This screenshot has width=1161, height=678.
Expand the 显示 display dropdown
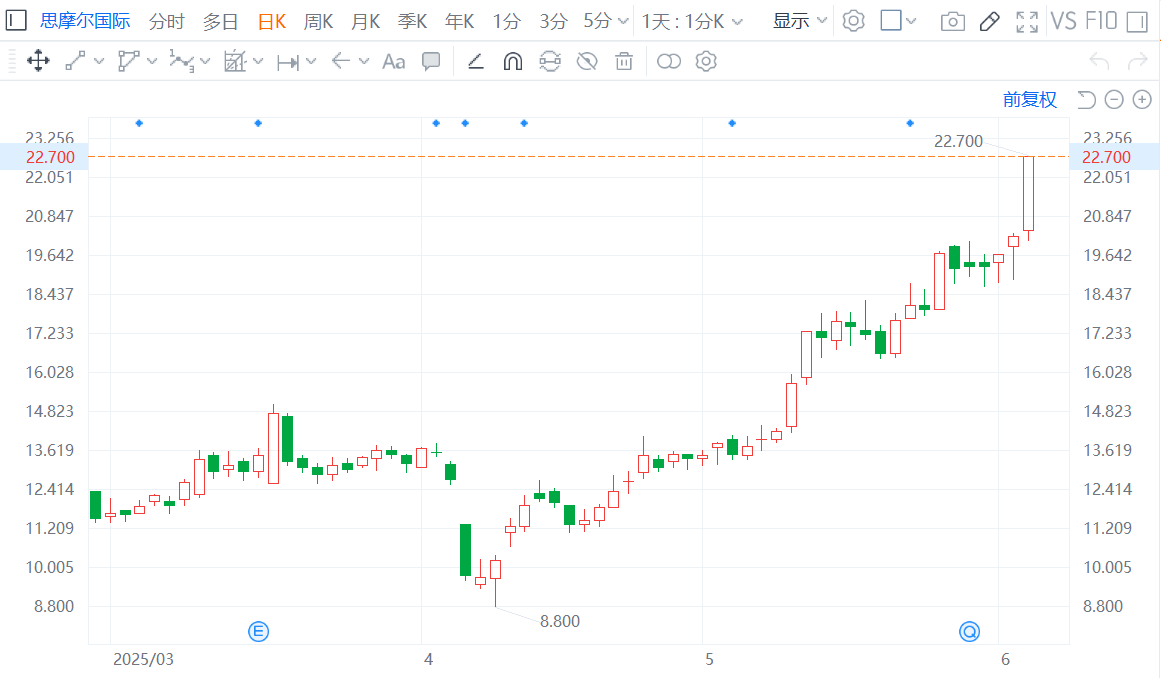click(800, 21)
